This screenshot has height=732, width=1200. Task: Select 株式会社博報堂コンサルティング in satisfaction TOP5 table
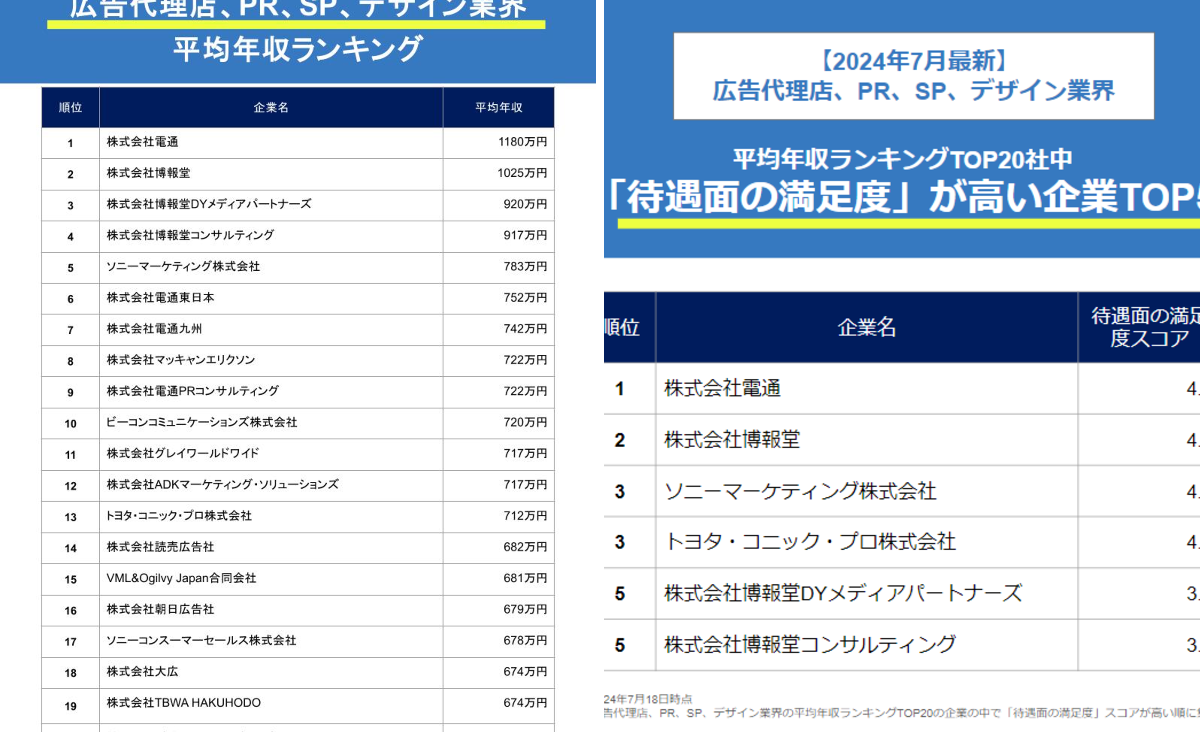[x=810, y=644]
